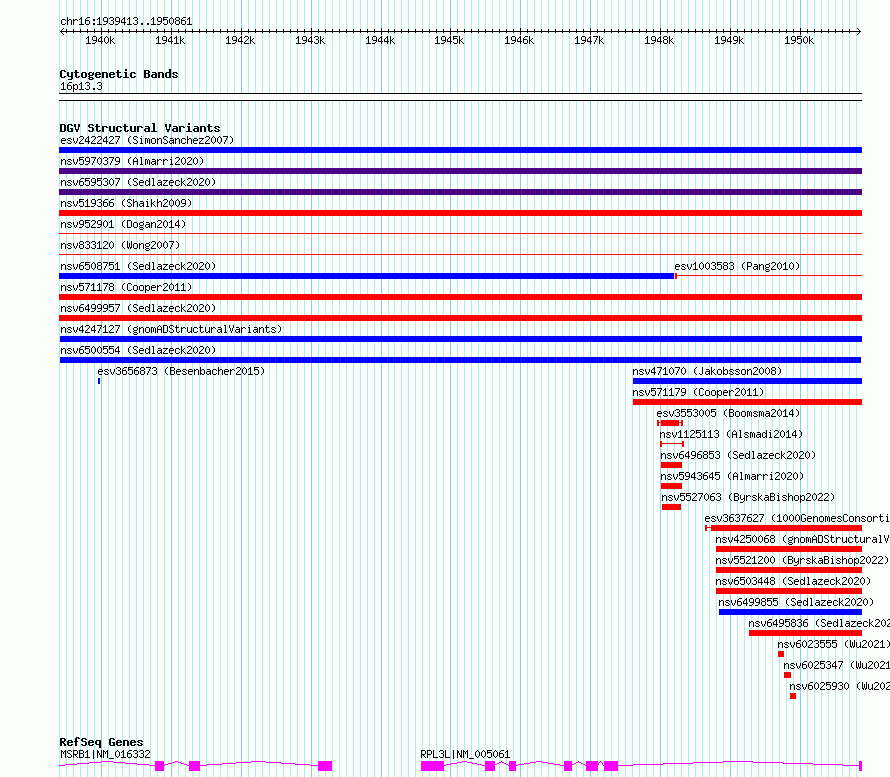Click the 1945k ruler position
The image size is (890, 777).
[449, 40]
